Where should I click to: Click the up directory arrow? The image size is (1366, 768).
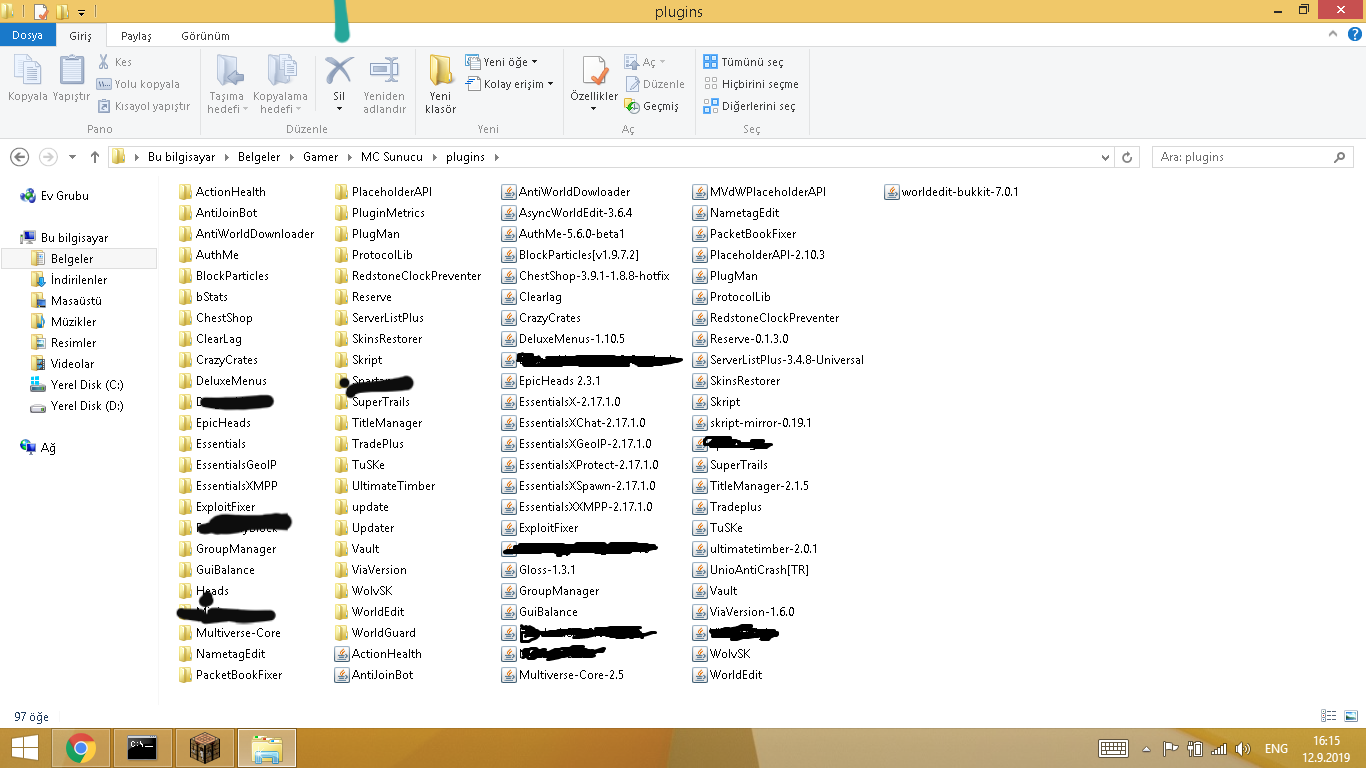pos(95,157)
